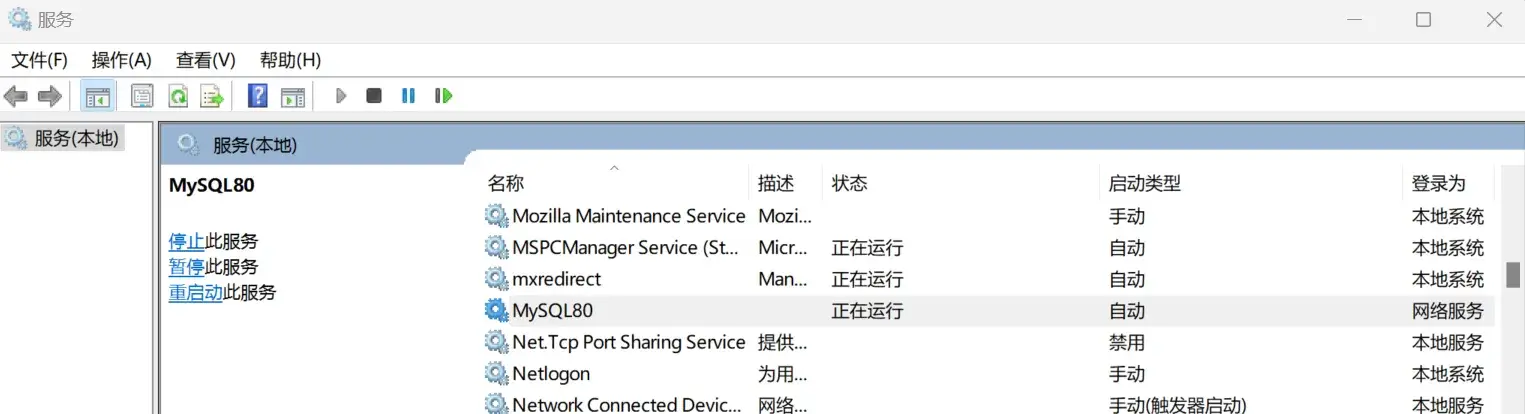
Task: Toggle the show/hide console tree button
Action: (97, 96)
